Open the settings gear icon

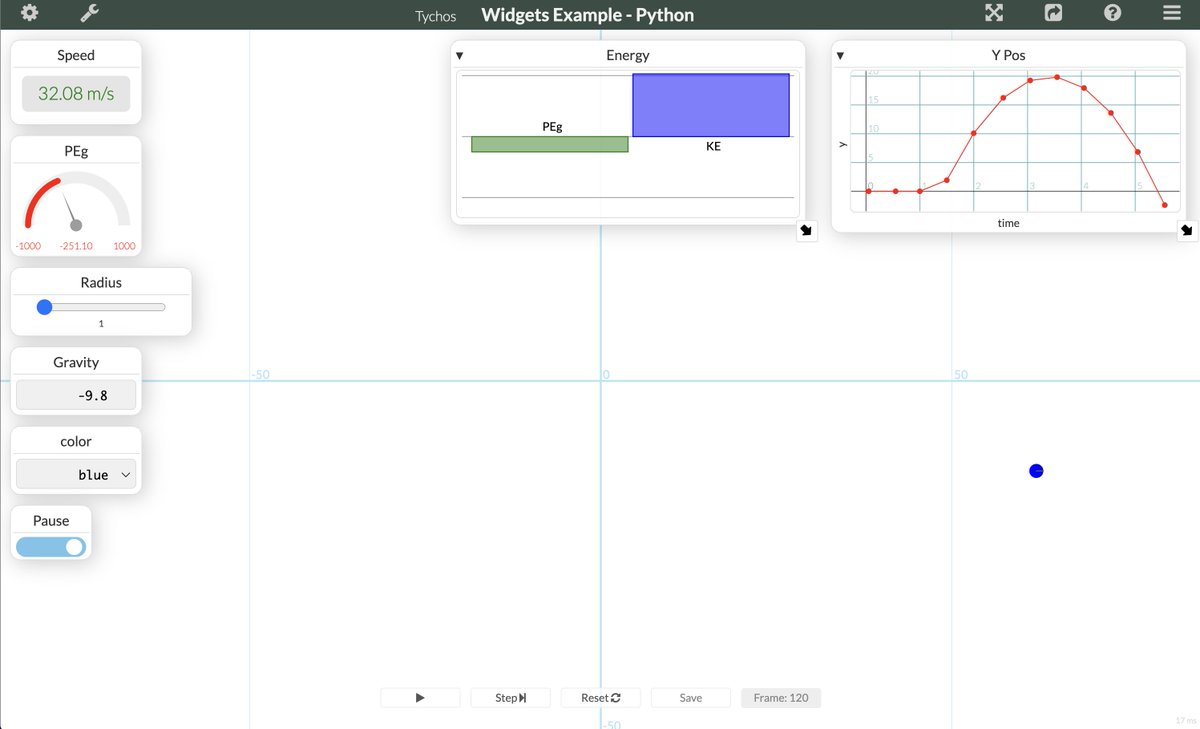coord(30,14)
